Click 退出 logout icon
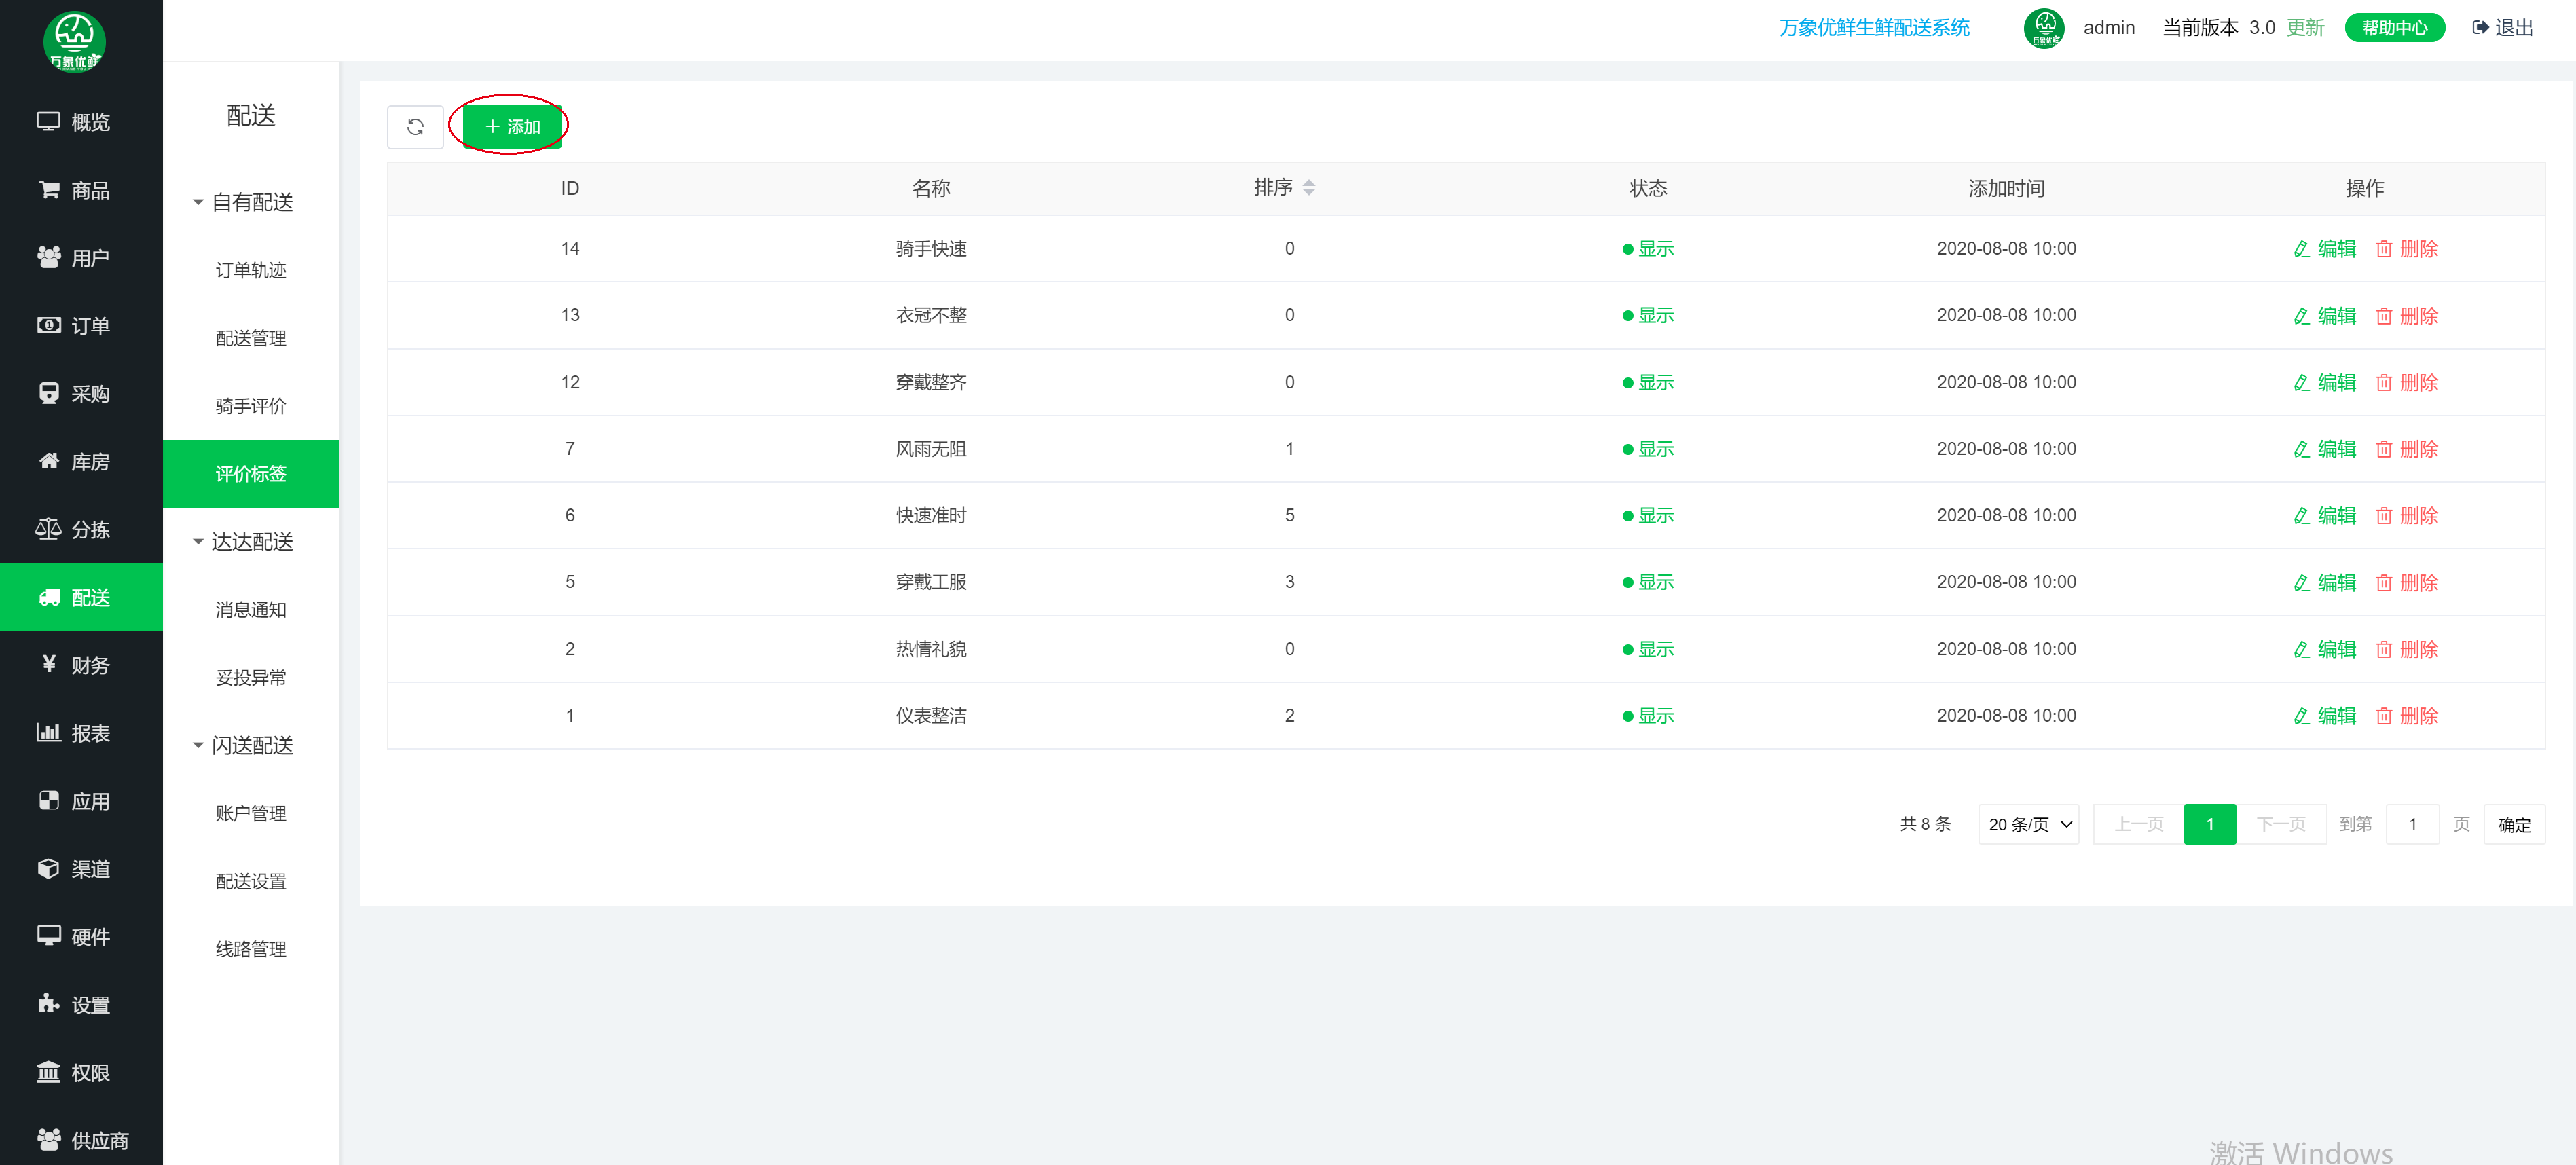This screenshot has width=2576, height=1165. 2480,28
